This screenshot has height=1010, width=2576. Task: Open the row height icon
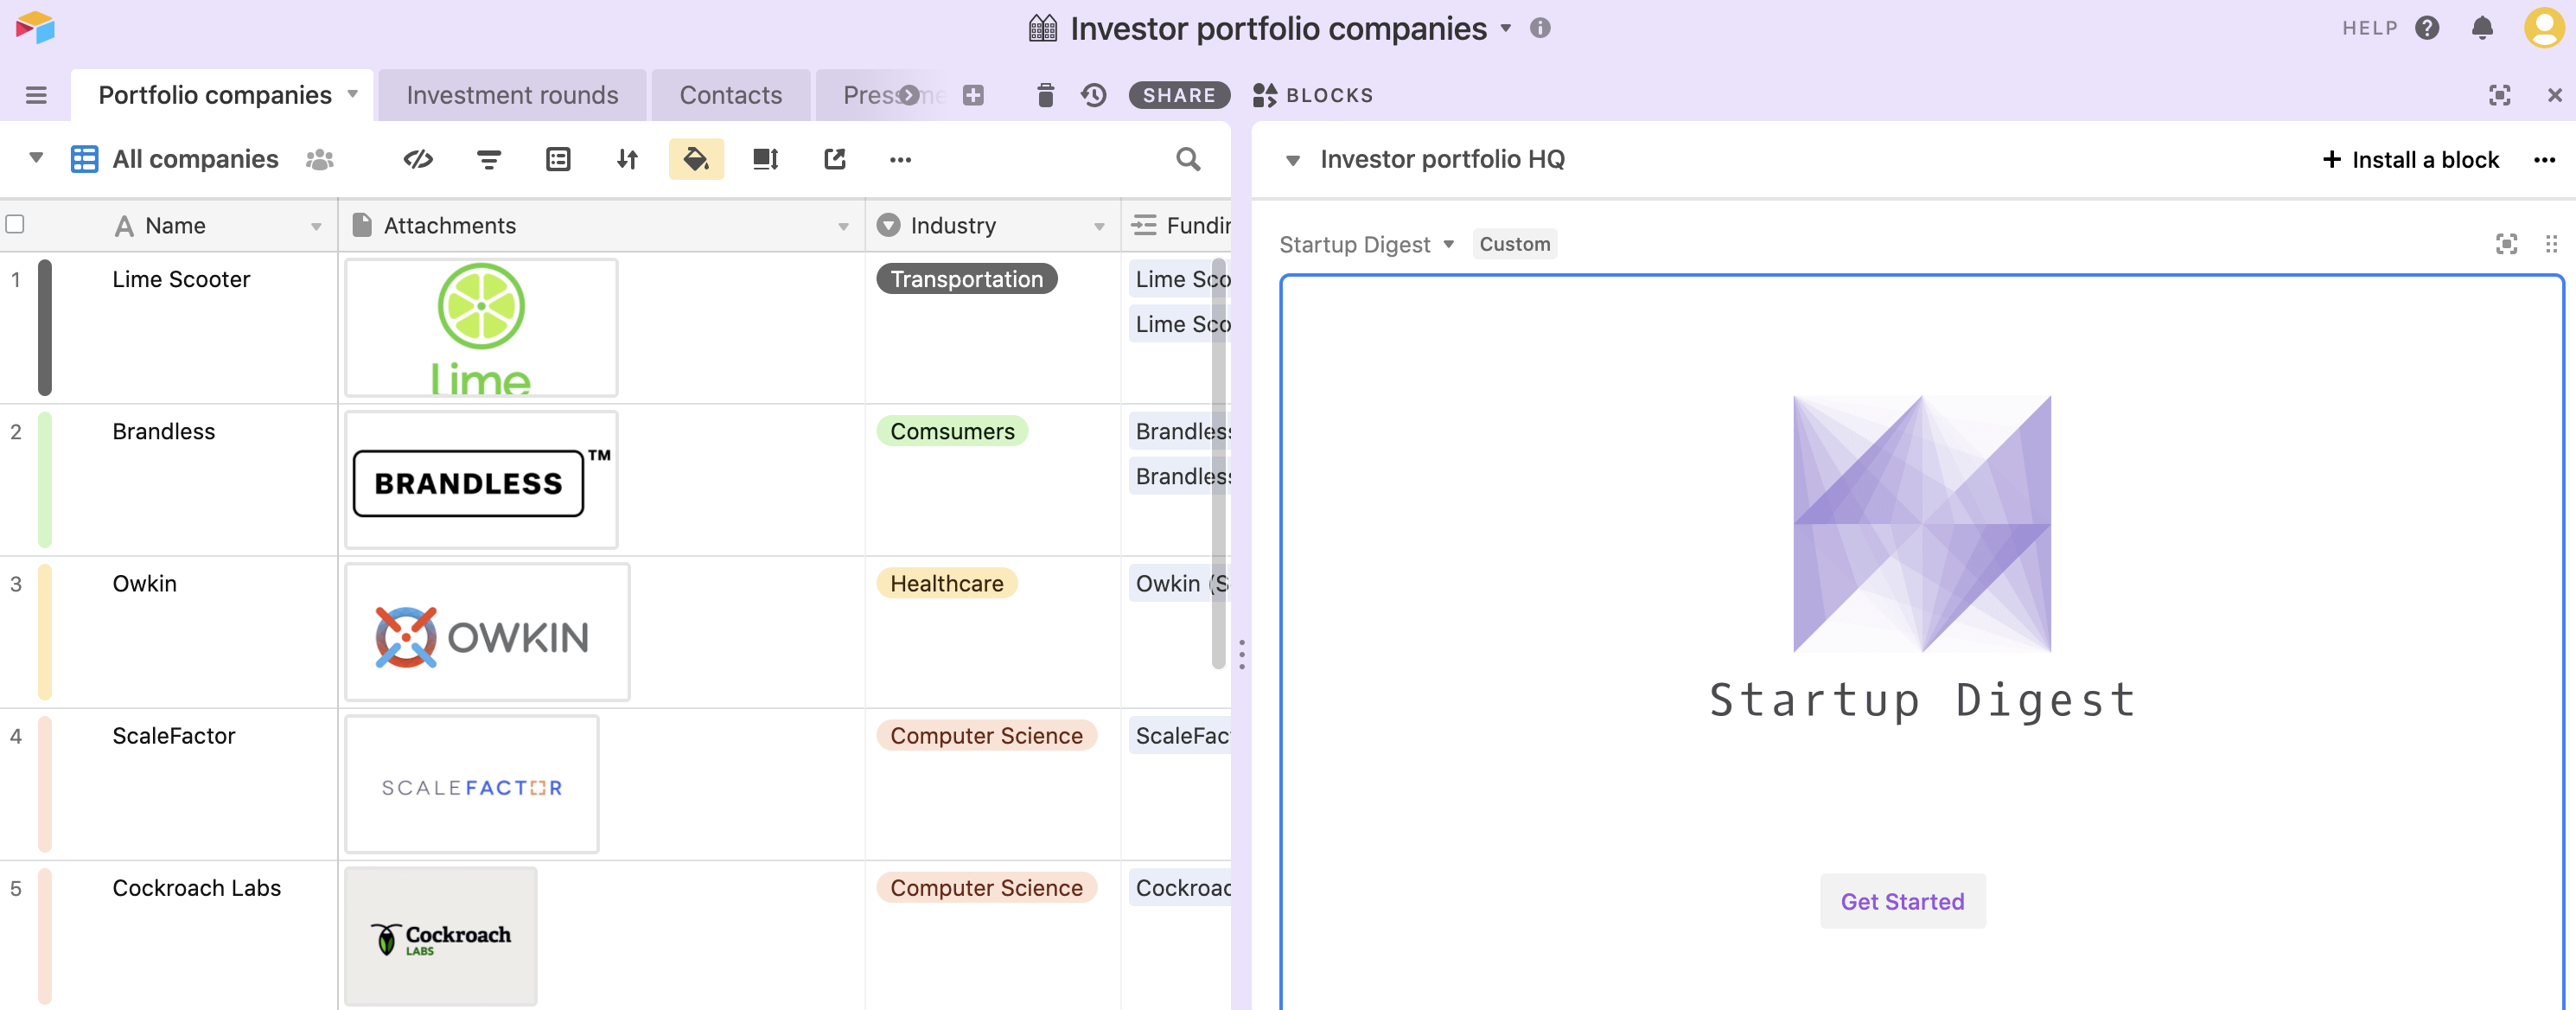tap(765, 159)
